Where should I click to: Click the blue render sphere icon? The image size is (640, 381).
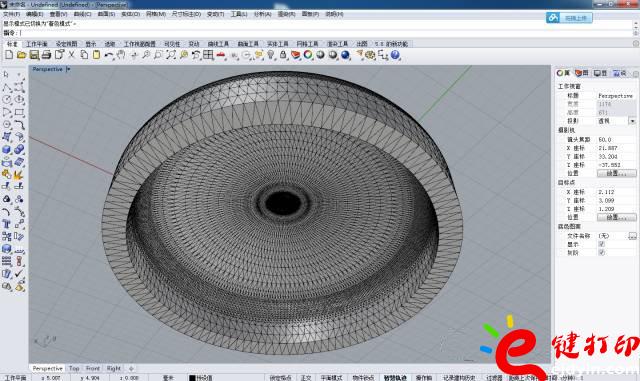point(345,55)
